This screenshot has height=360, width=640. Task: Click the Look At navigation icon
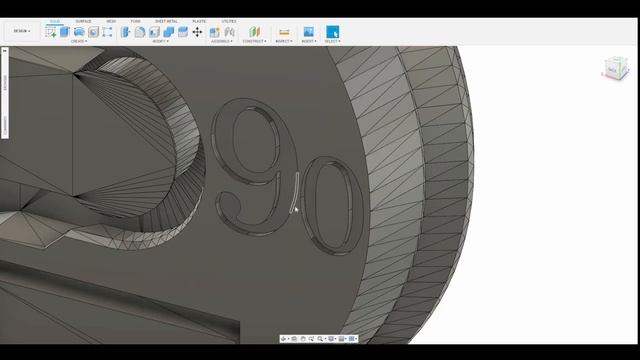294,339
